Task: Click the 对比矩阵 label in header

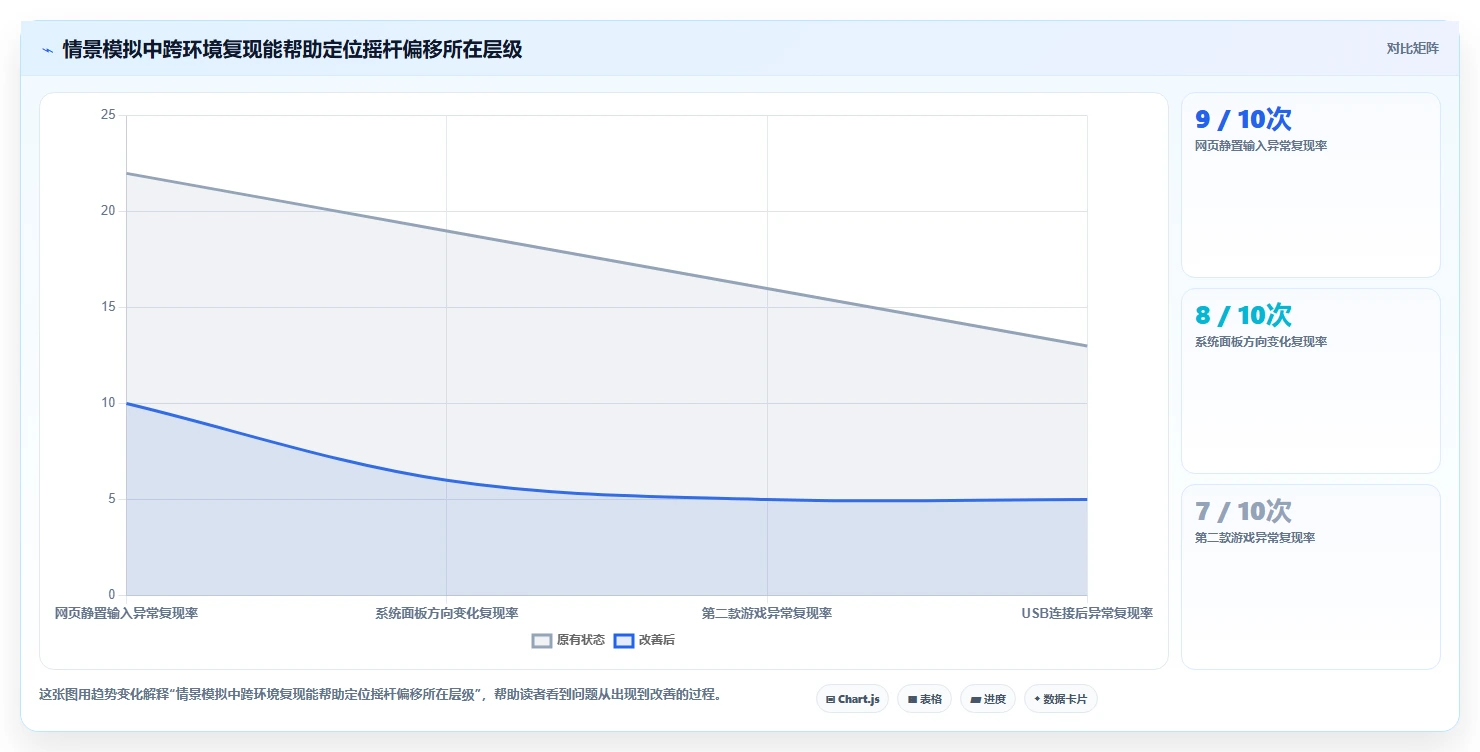Action: (1413, 48)
